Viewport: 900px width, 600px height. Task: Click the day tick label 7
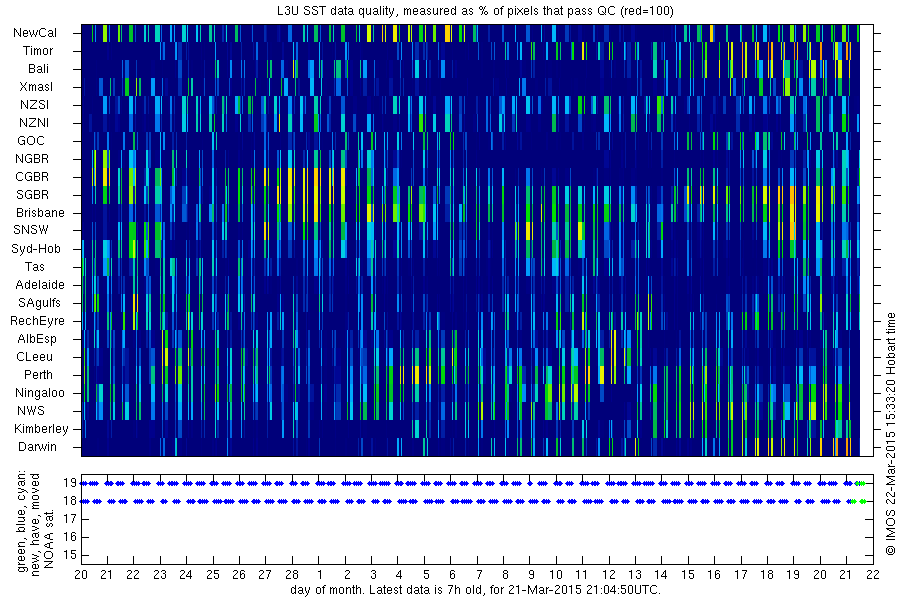479,575
